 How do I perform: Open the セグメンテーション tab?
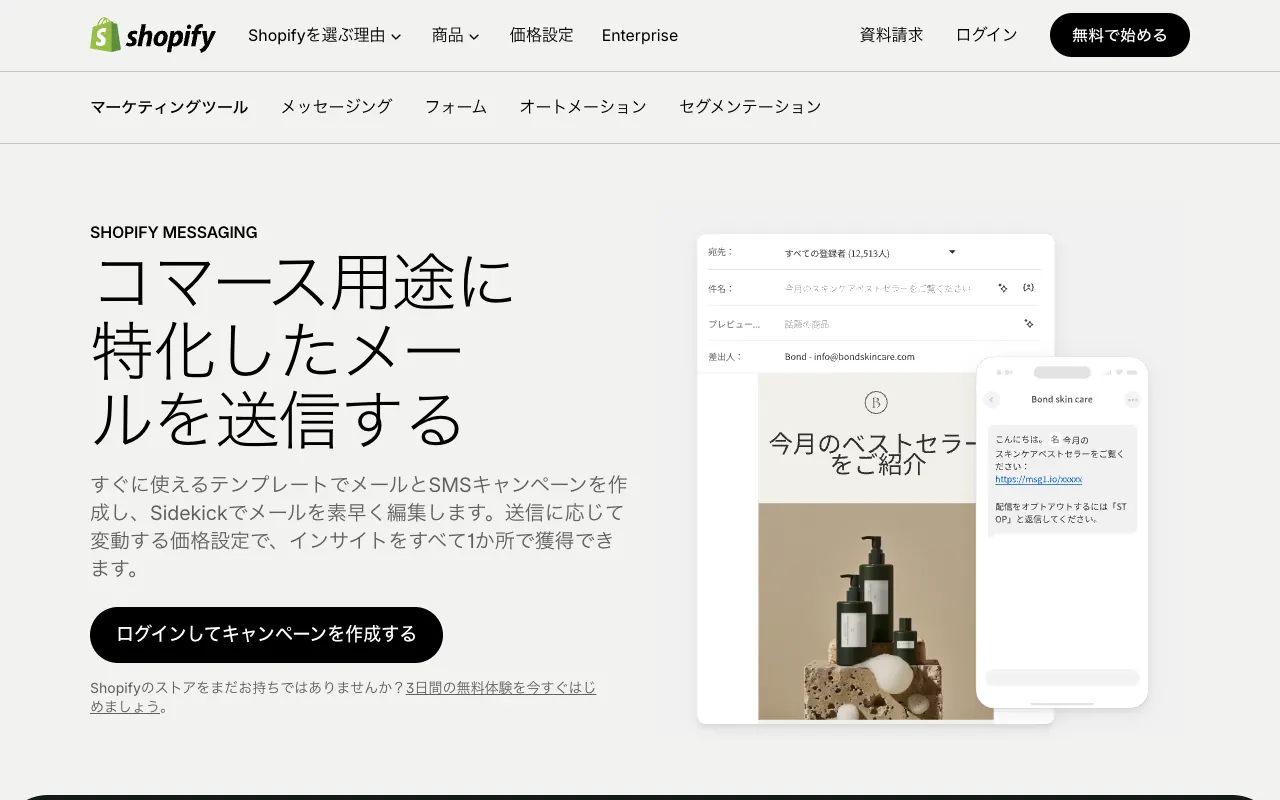tap(750, 107)
